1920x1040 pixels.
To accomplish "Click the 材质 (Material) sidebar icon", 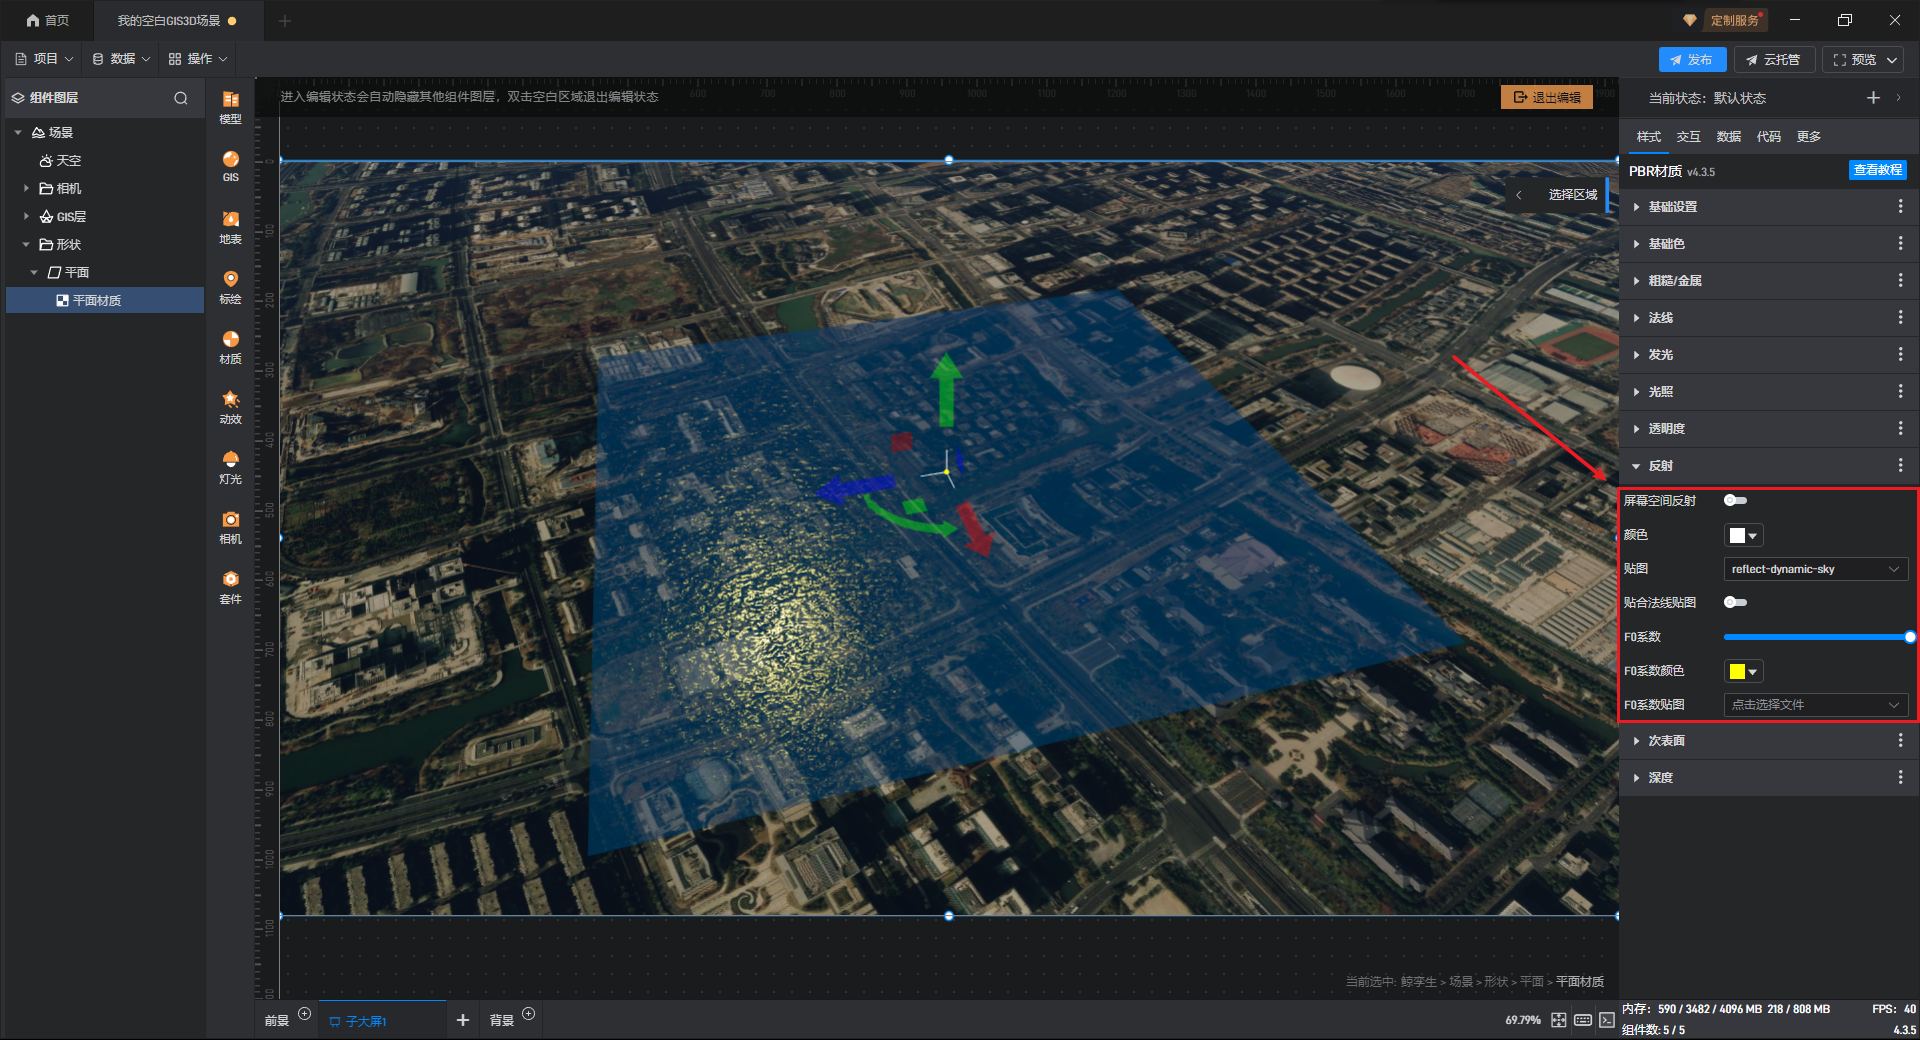I will point(230,346).
